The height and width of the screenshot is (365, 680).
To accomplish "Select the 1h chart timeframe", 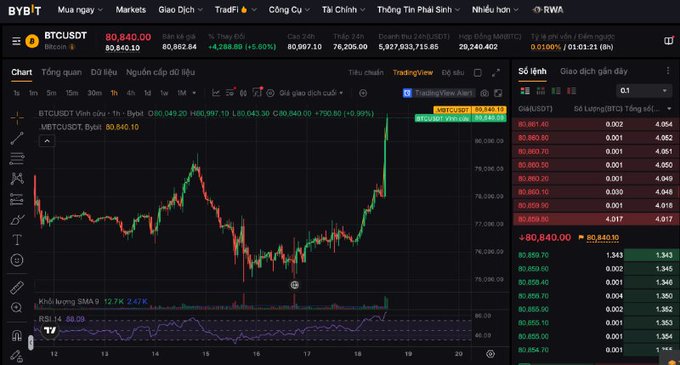I will [114, 93].
